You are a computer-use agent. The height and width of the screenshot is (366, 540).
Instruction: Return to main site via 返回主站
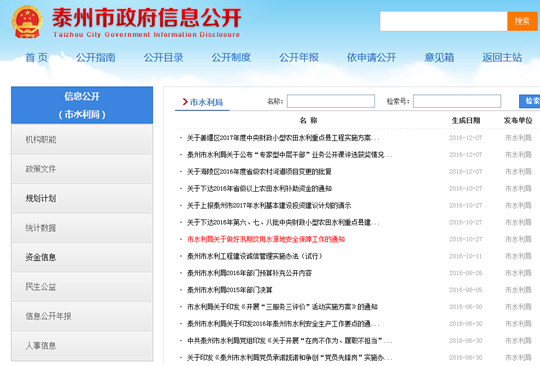(x=502, y=57)
